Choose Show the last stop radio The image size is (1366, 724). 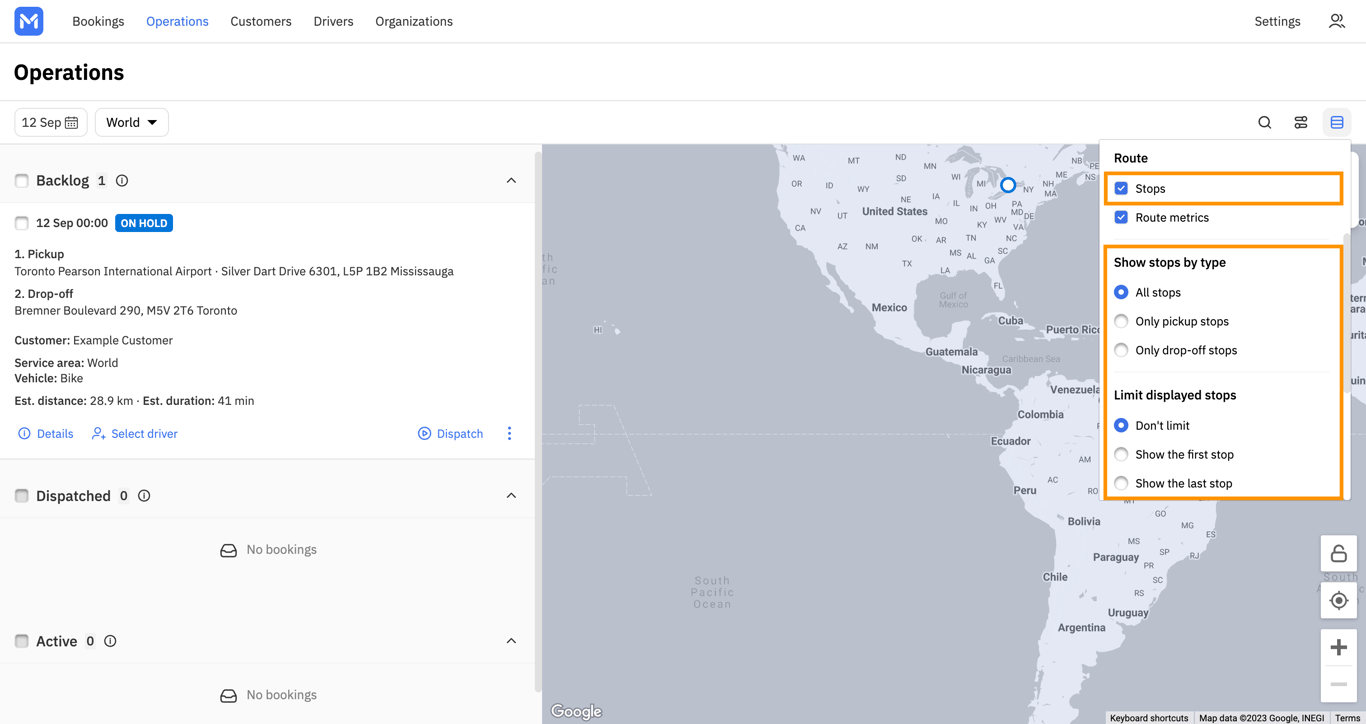[1121, 483]
